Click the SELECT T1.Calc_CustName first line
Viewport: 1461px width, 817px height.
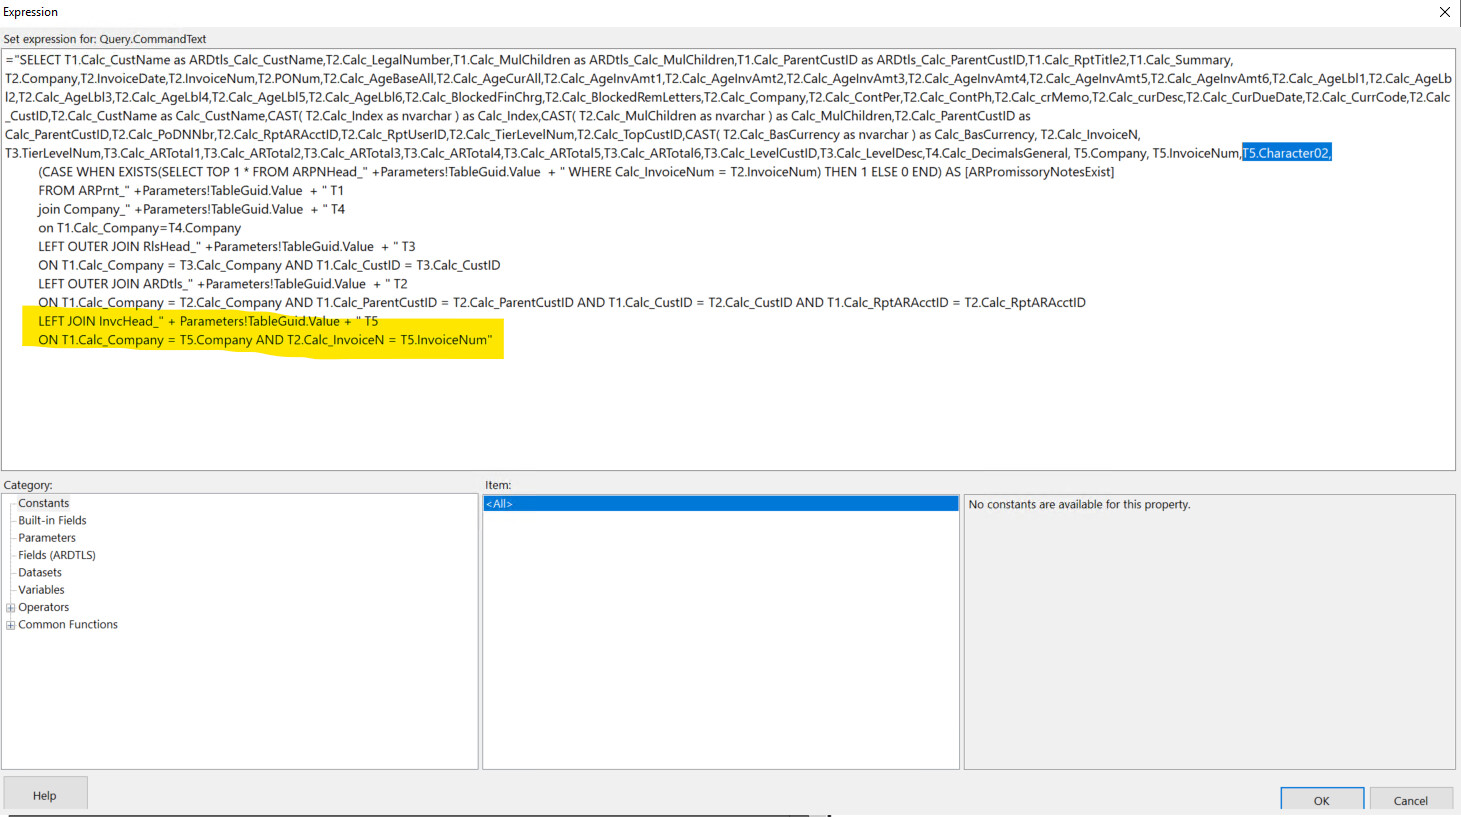coord(619,60)
